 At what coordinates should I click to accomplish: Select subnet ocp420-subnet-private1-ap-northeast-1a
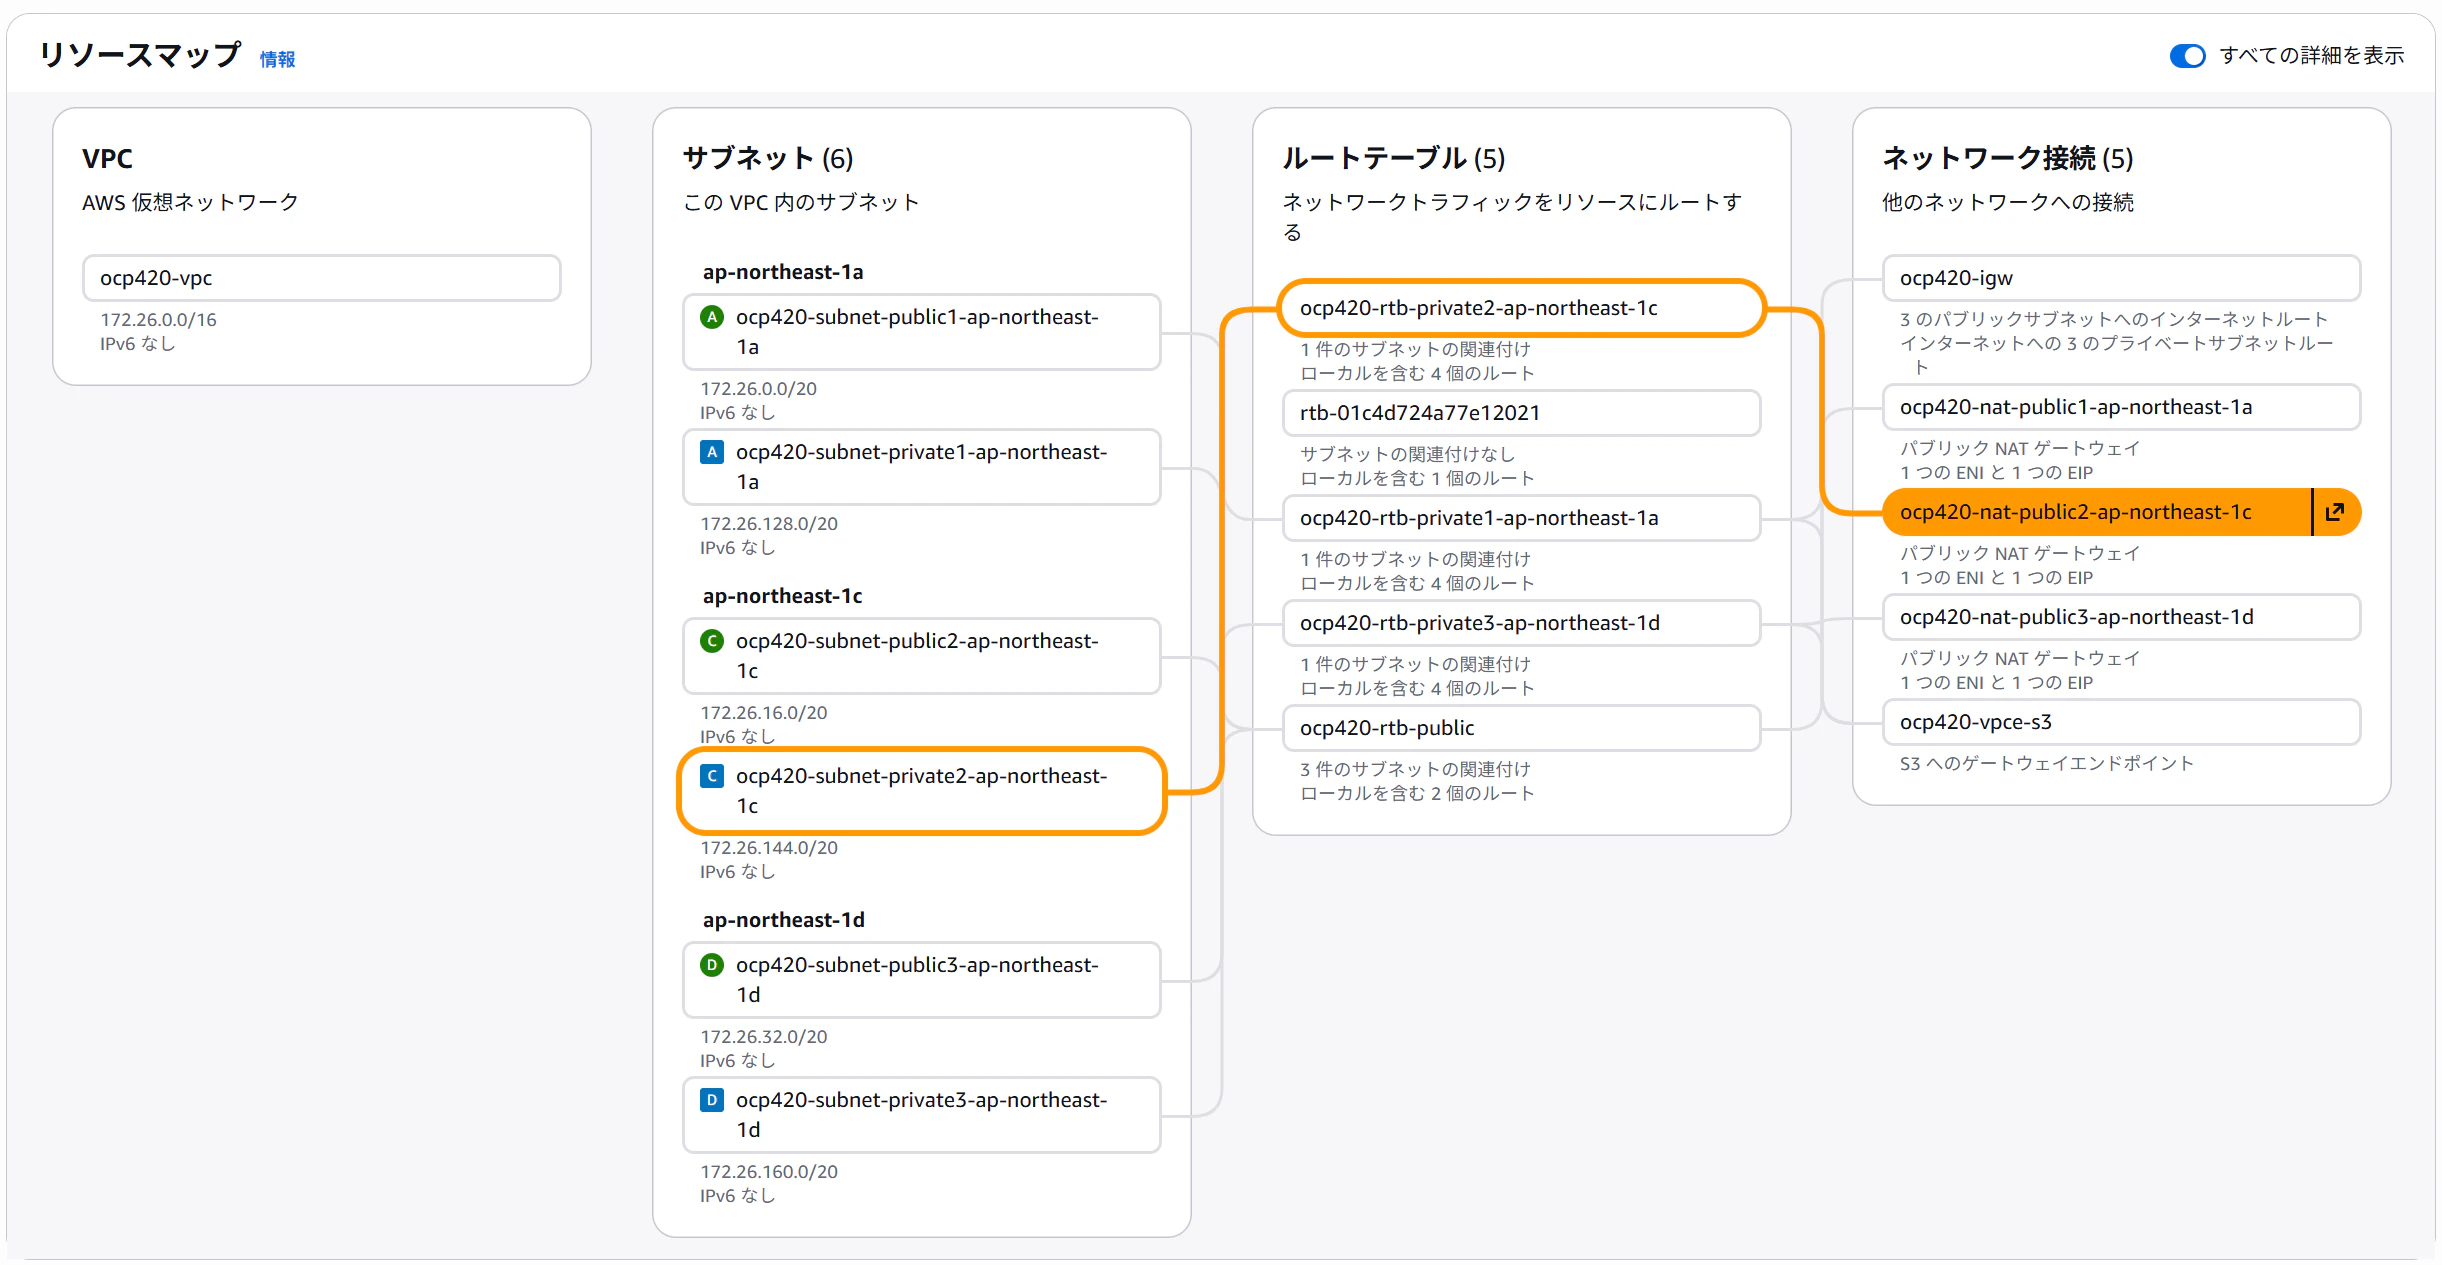(922, 467)
